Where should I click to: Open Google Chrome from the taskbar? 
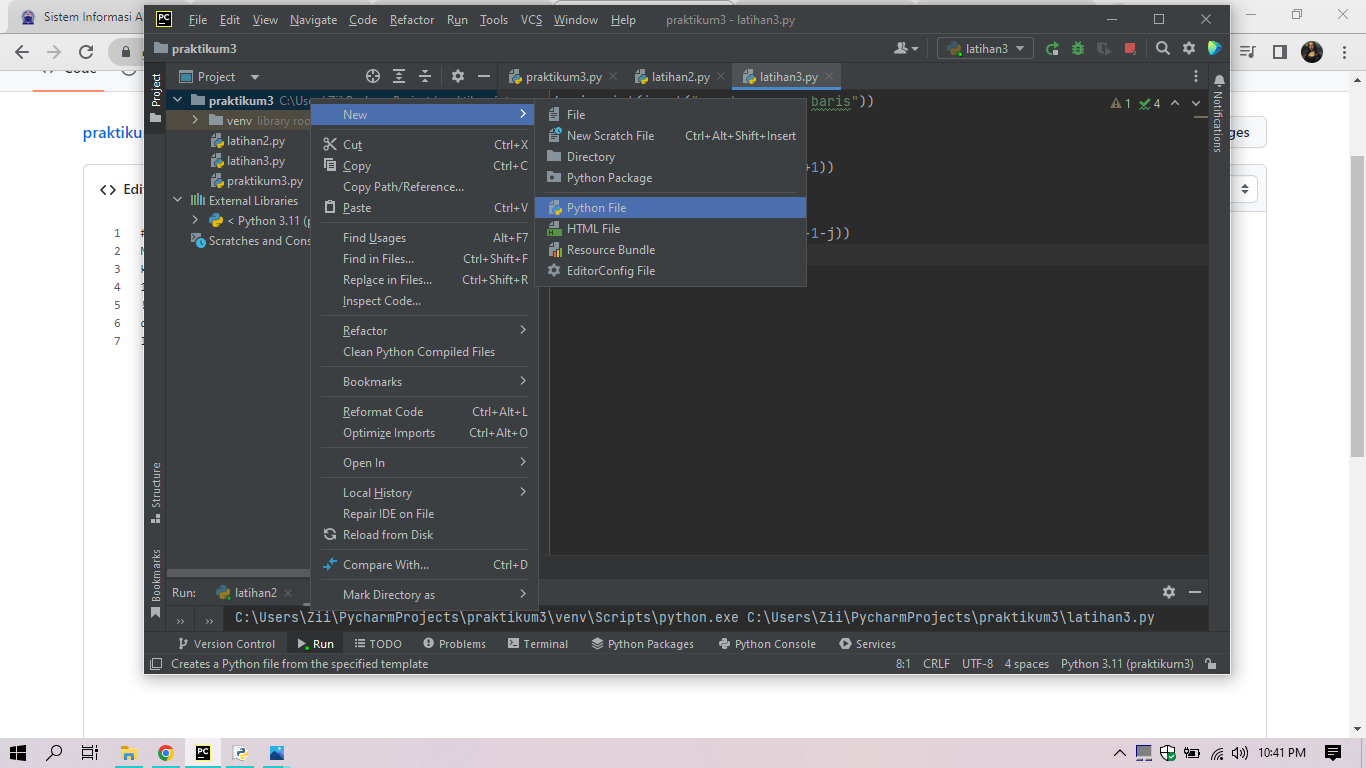[166, 752]
